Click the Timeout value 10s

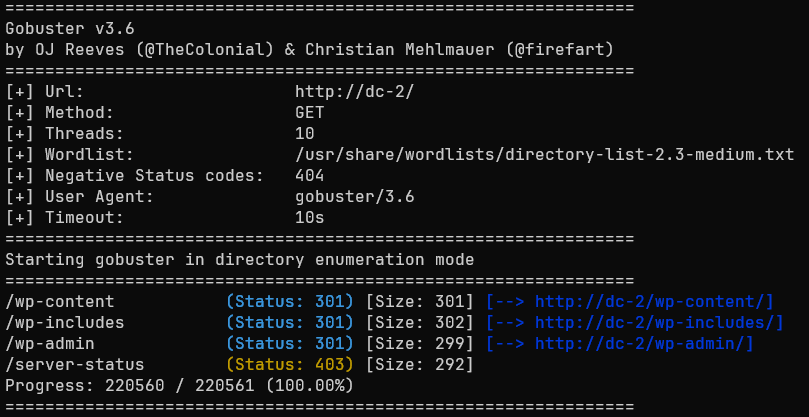click(x=310, y=218)
